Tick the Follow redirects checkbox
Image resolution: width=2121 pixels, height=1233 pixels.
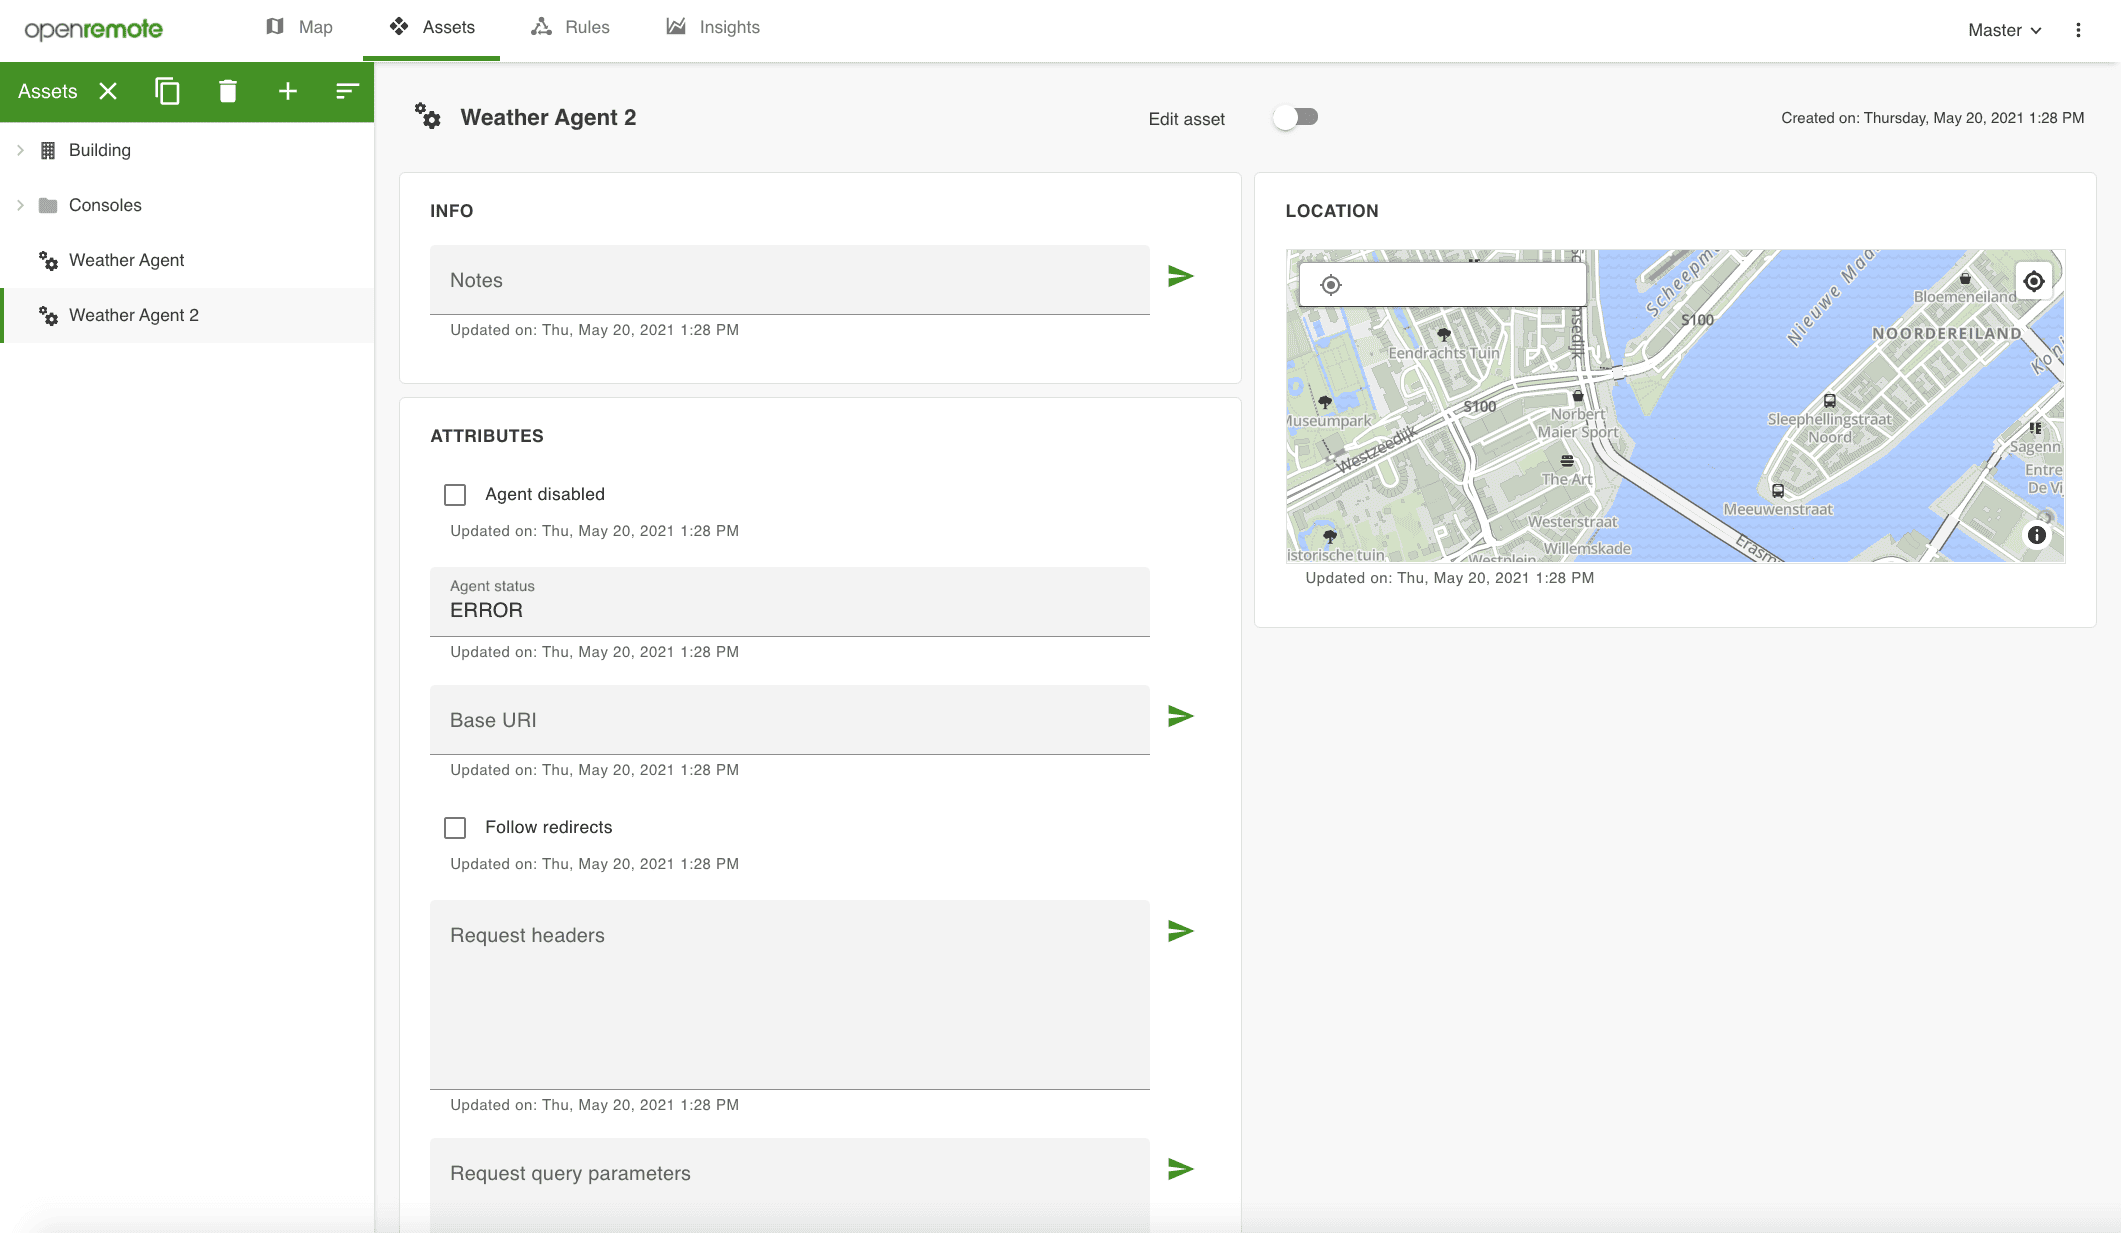[x=455, y=828]
